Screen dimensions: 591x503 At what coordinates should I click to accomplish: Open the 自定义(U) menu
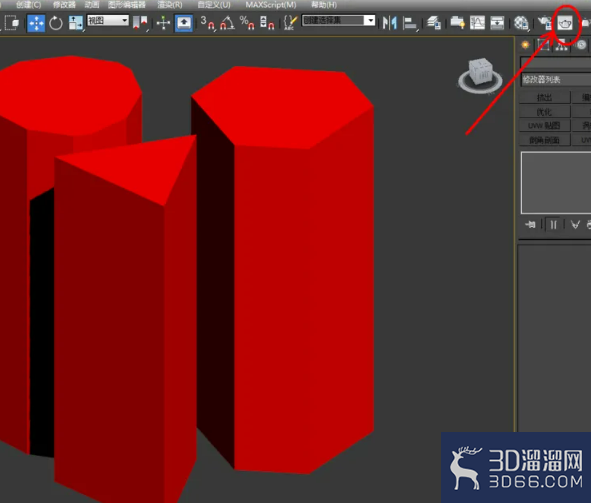coord(214,5)
